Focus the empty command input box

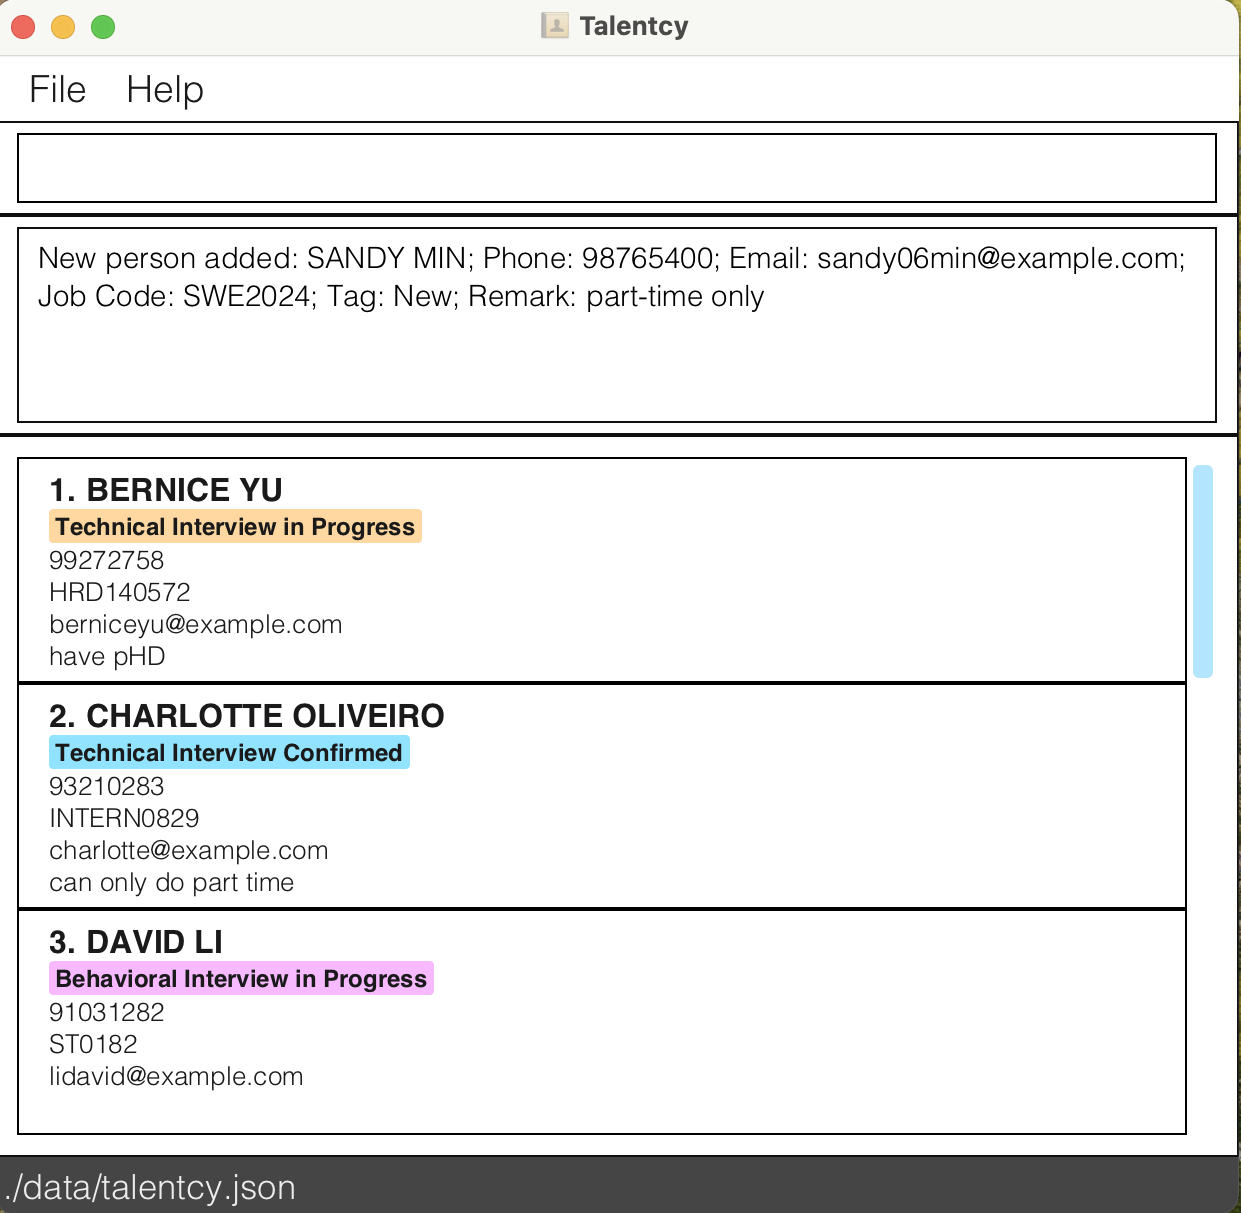(x=617, y=168)
